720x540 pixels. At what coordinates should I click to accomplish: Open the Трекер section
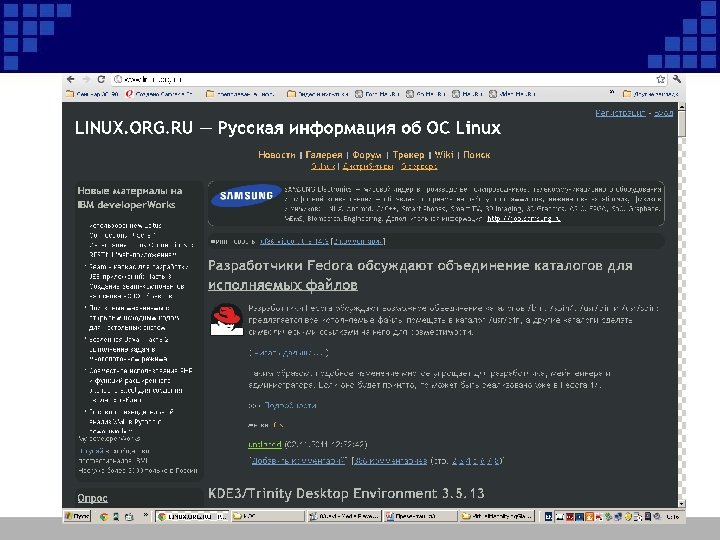point(408,155)
